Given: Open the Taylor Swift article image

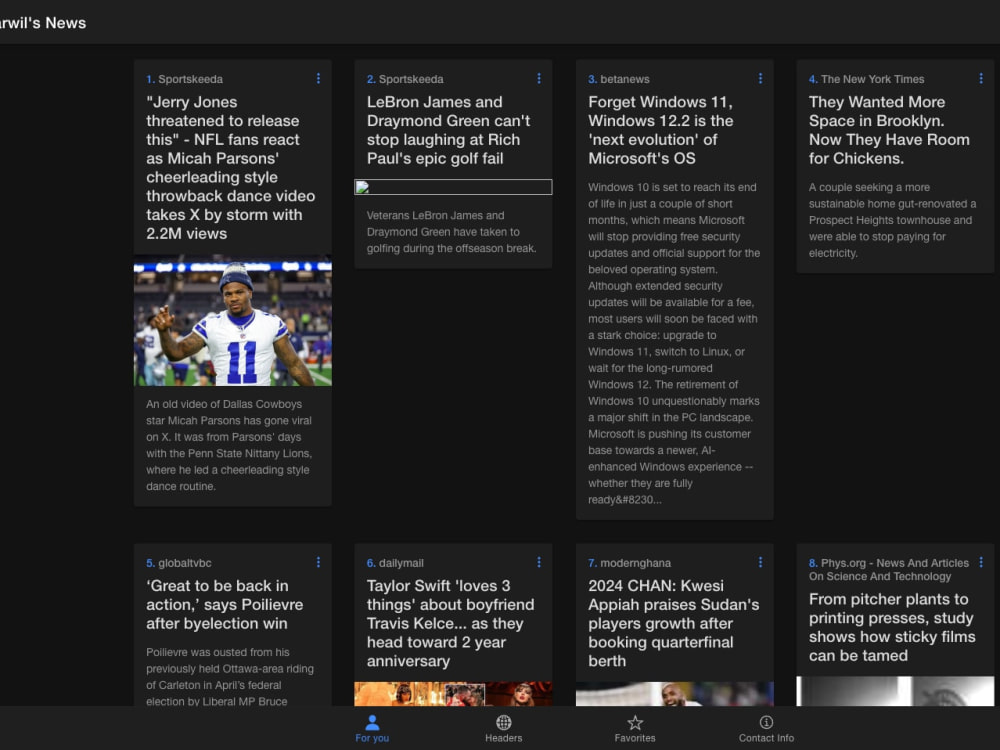Looking at the screenshot, I should pos(453,694).
